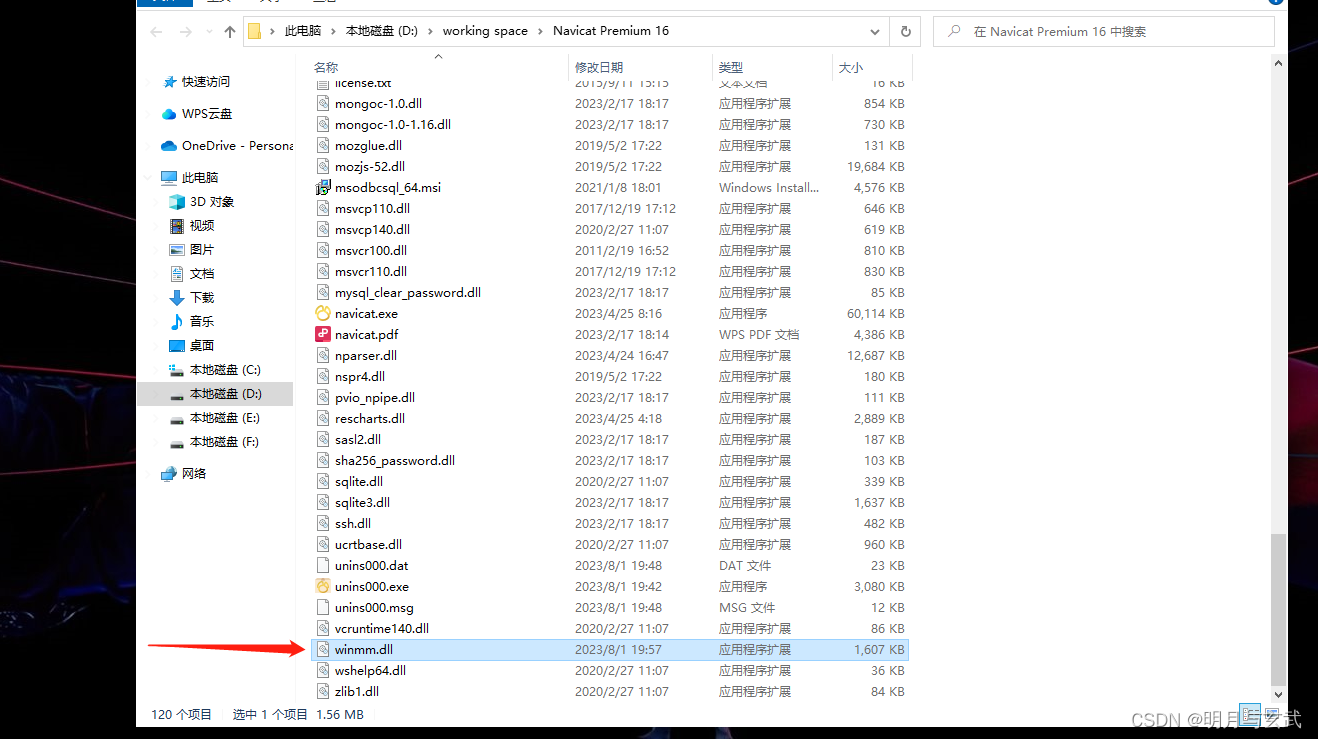Click the zlib1.dll file icon
This screenshot has height=739, width=1318.
[323, 692]
